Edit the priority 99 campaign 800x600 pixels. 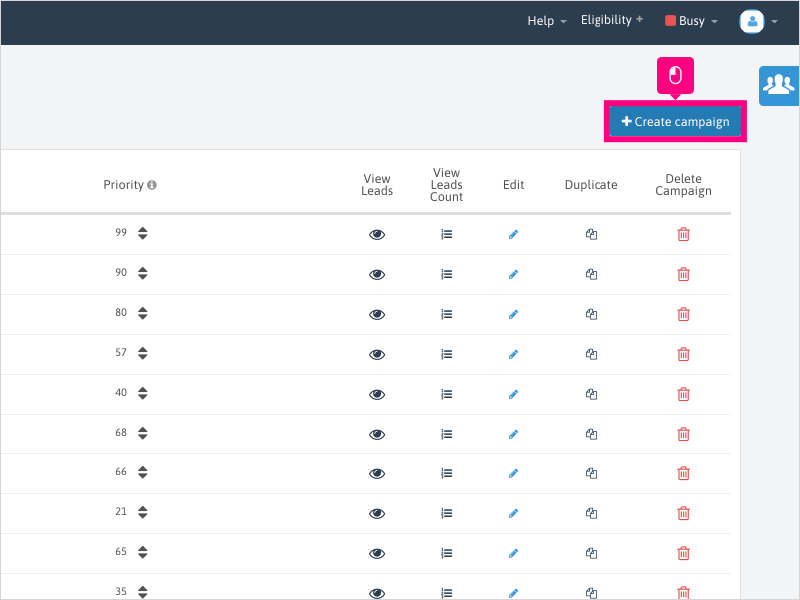(x=513, y=235)
